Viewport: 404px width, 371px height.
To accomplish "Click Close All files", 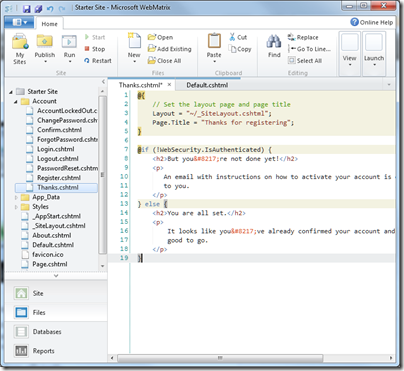I will click(x=164, y=61).
